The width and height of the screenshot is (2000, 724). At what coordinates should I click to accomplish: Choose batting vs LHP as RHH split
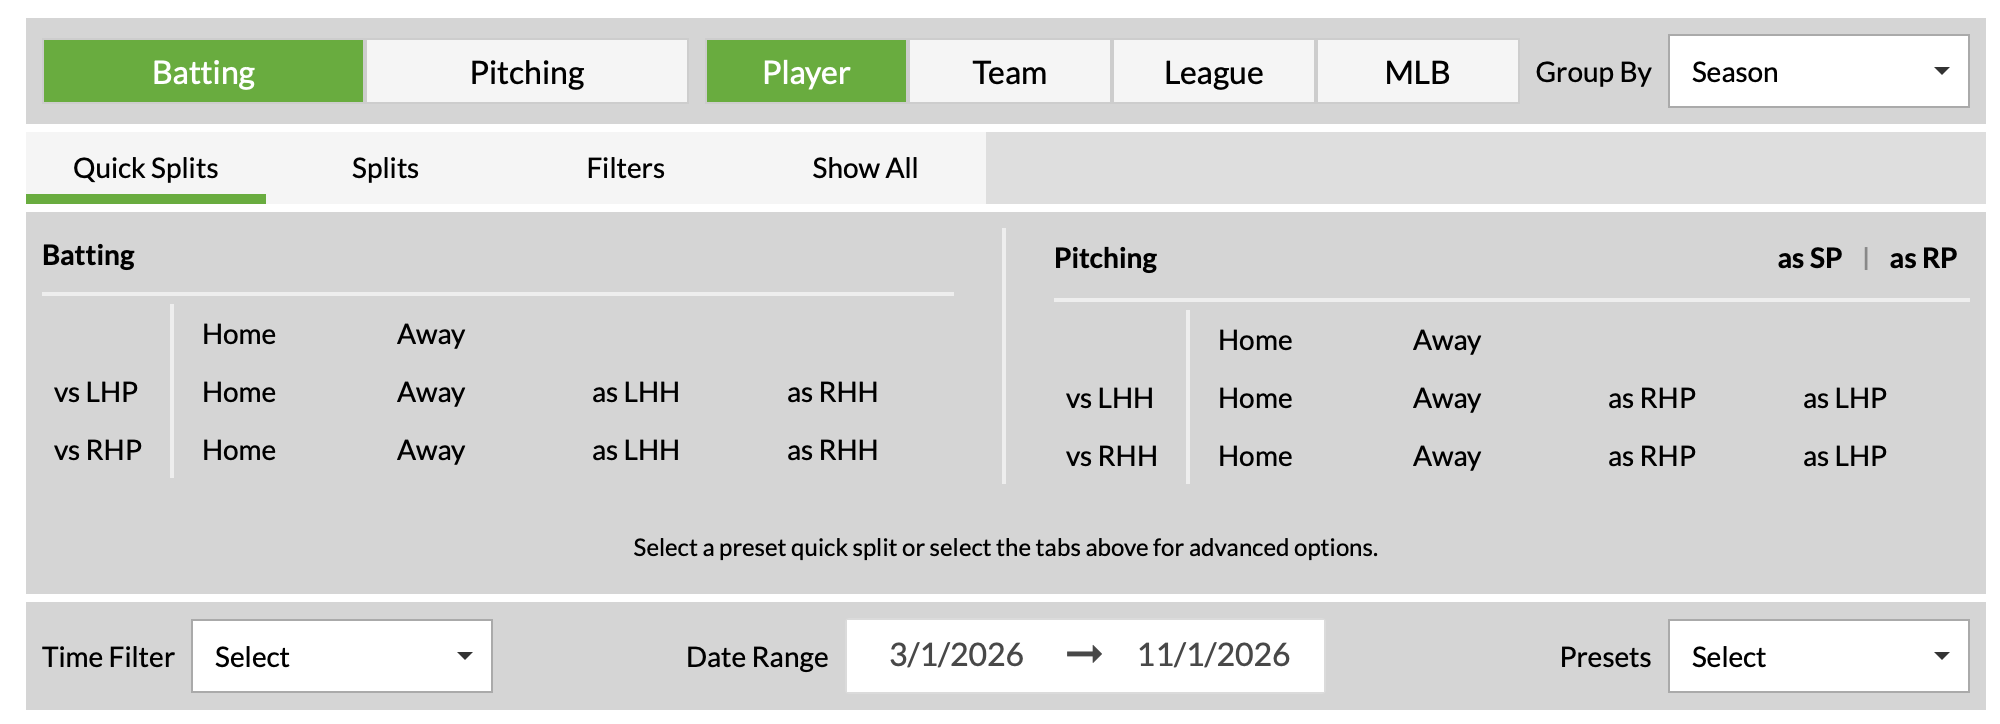tap(832, 392)
